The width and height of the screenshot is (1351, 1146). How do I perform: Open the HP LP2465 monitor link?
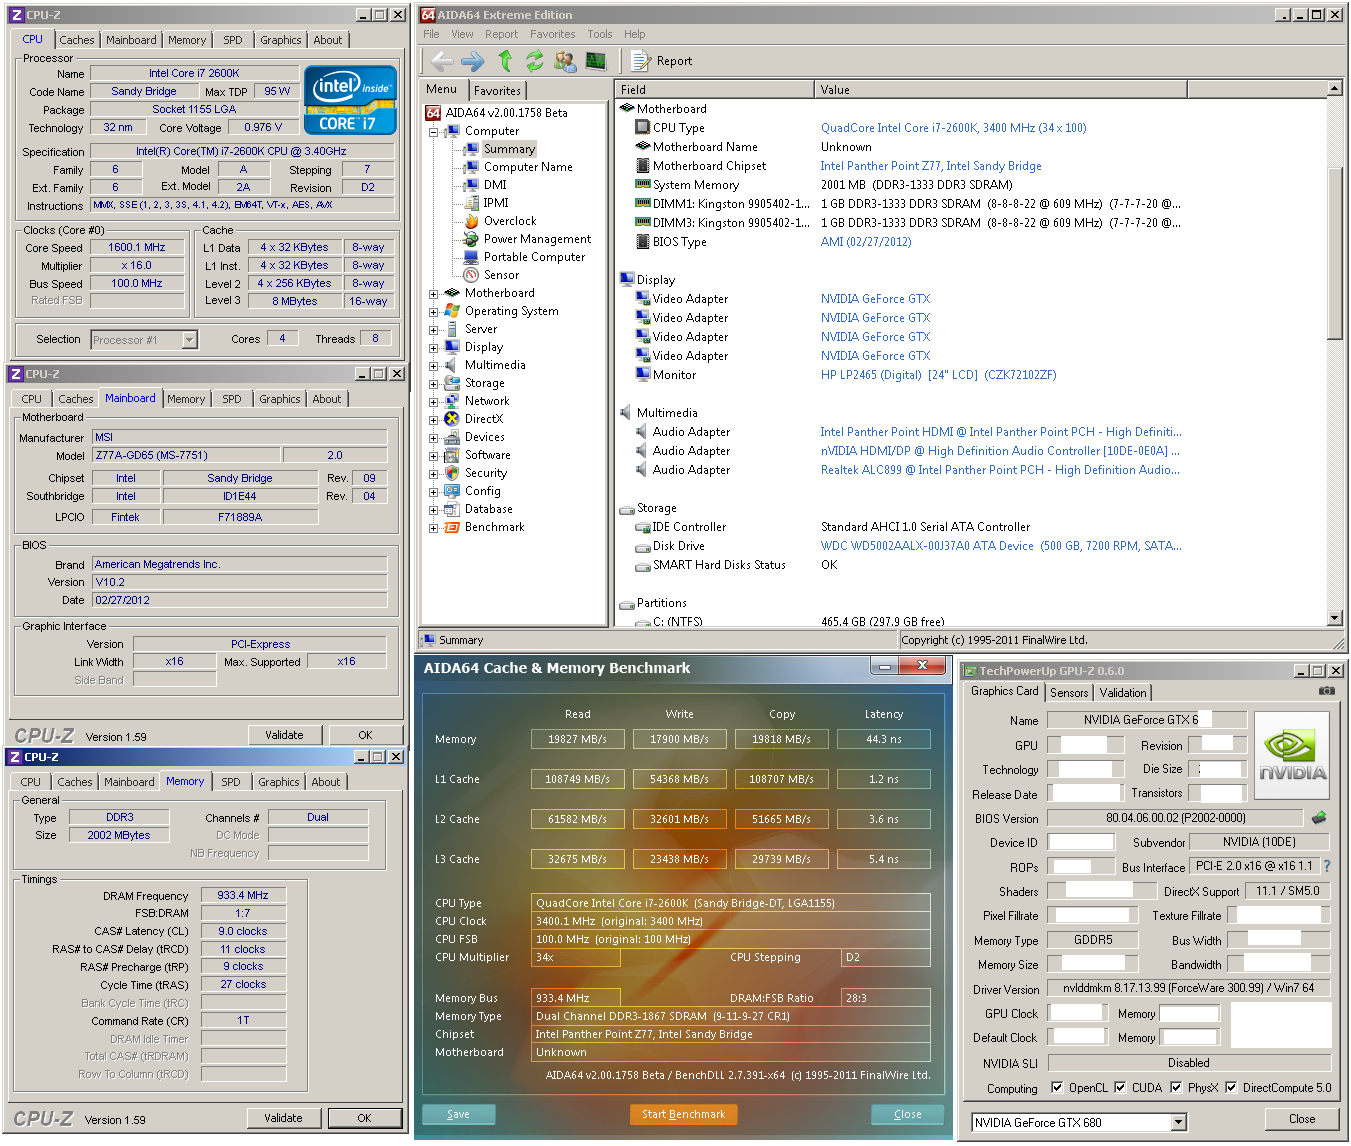pyautogui.click(x=938, y=375)
